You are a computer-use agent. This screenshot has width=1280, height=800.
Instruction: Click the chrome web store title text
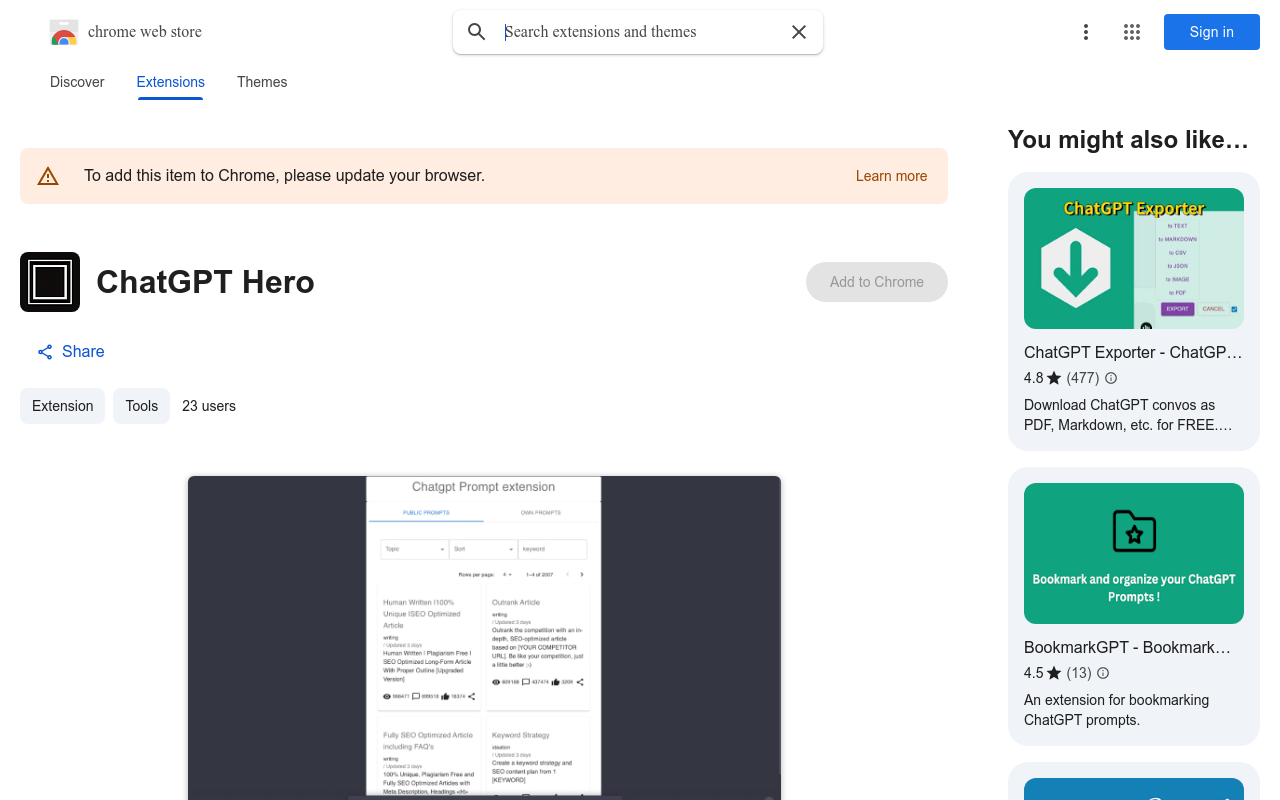(x=145, y=32)
